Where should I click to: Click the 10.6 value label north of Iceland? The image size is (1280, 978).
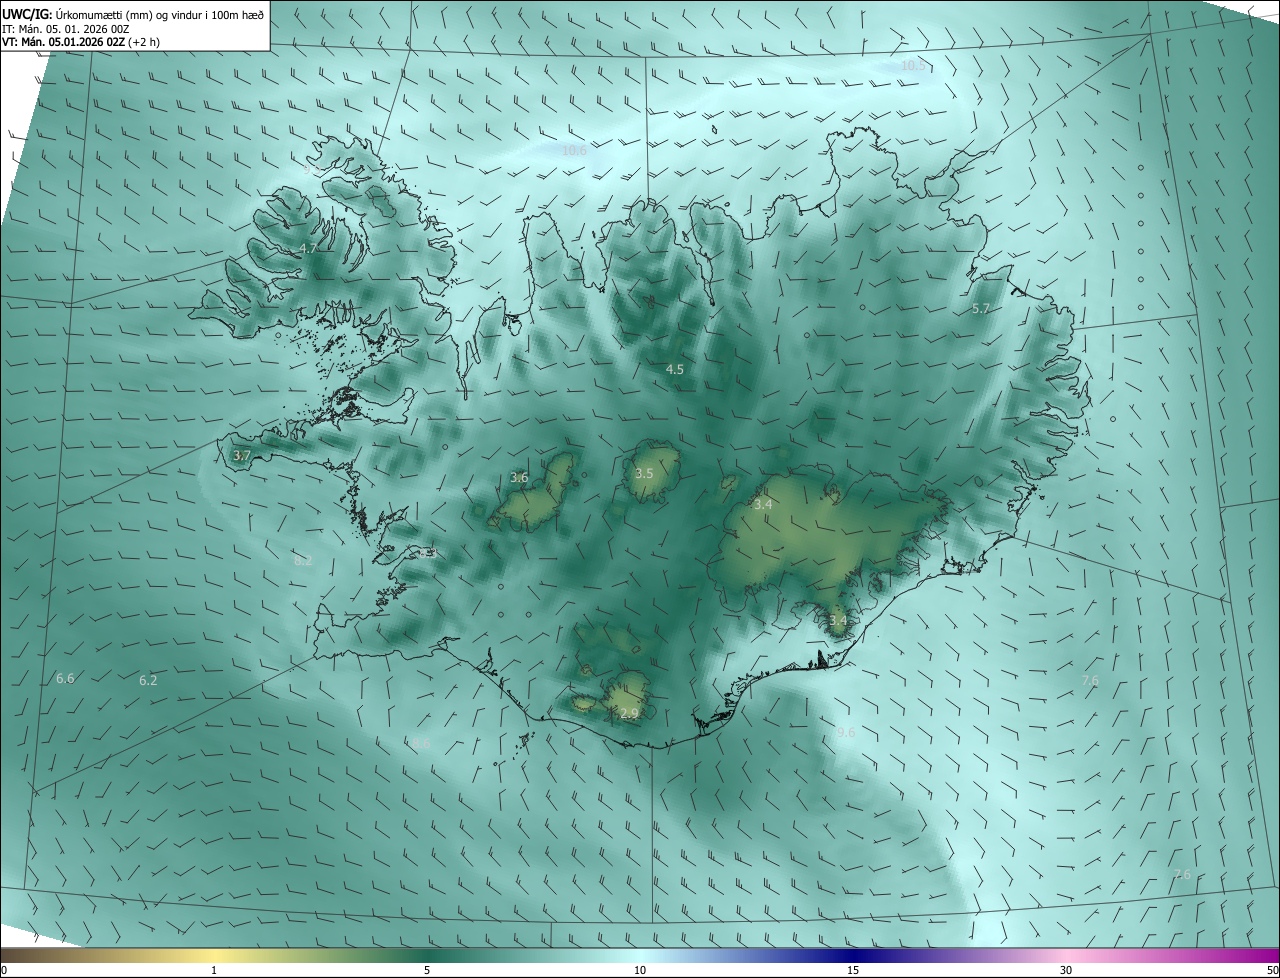tap(574, 151)
